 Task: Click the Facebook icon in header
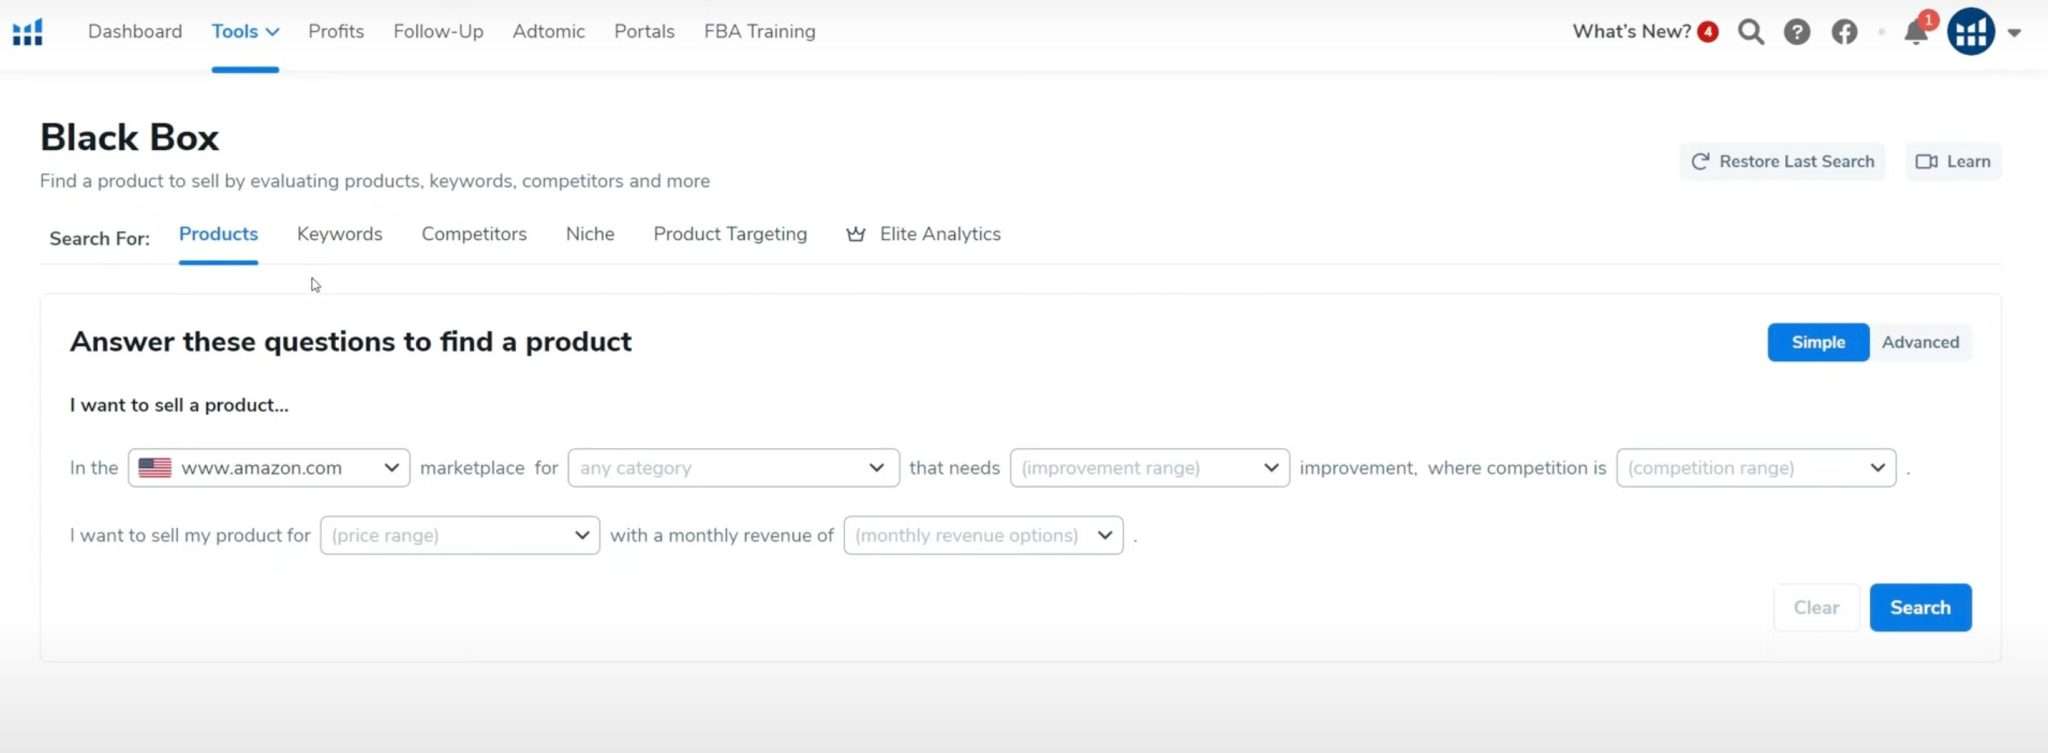(1844, 32)
